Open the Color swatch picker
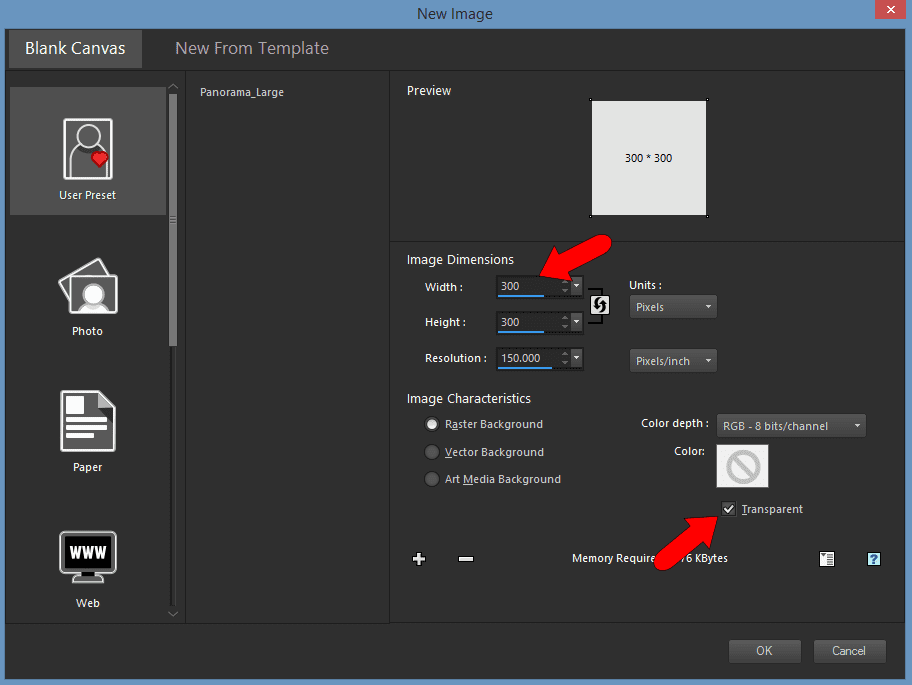 [x=742, y=466]
